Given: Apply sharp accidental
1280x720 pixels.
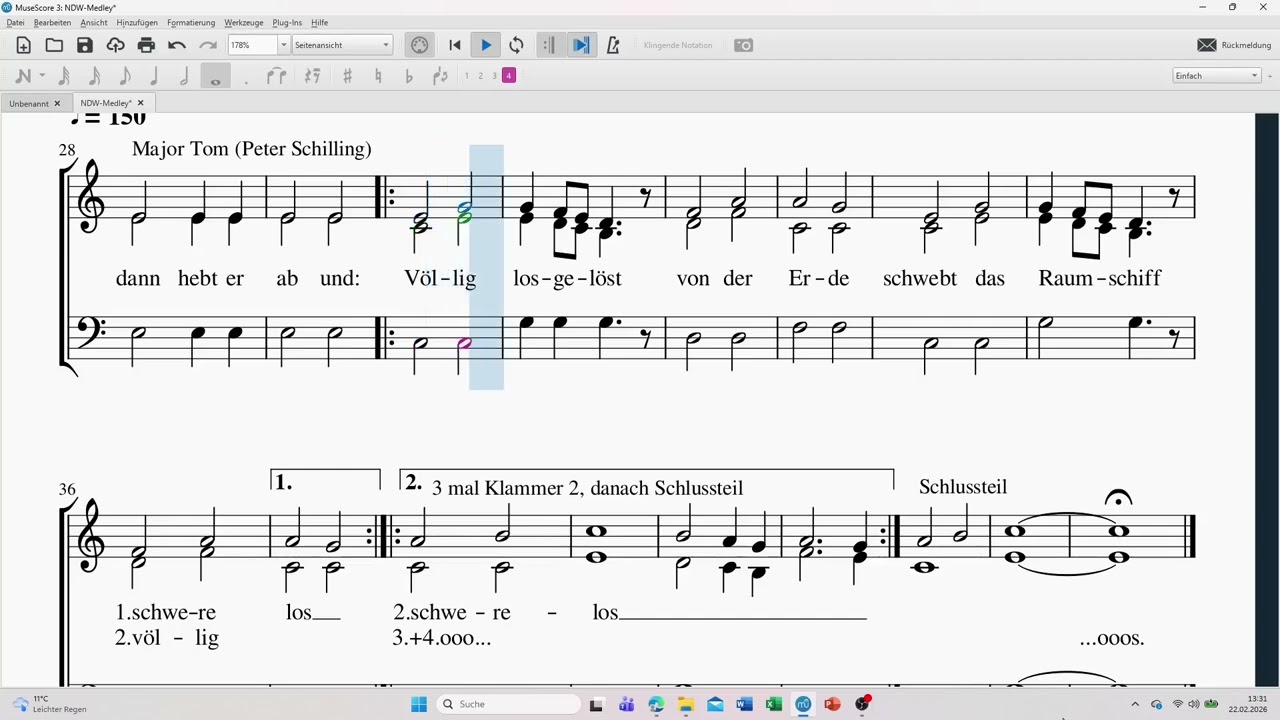Looking at the screenshot, I should 348,76.
